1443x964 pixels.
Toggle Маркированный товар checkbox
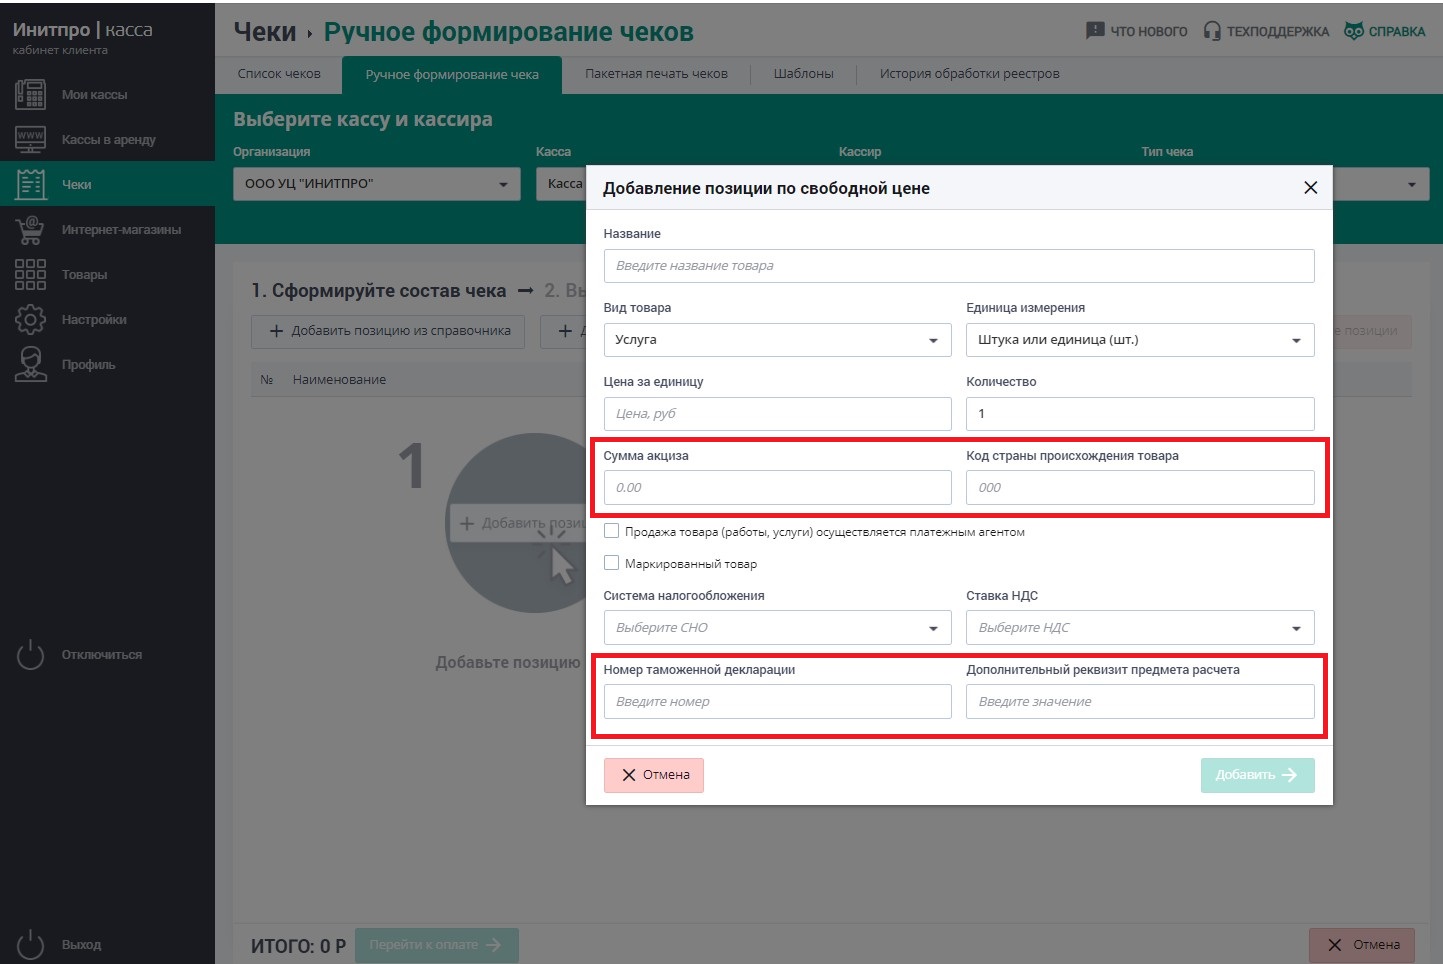[611, 563]
